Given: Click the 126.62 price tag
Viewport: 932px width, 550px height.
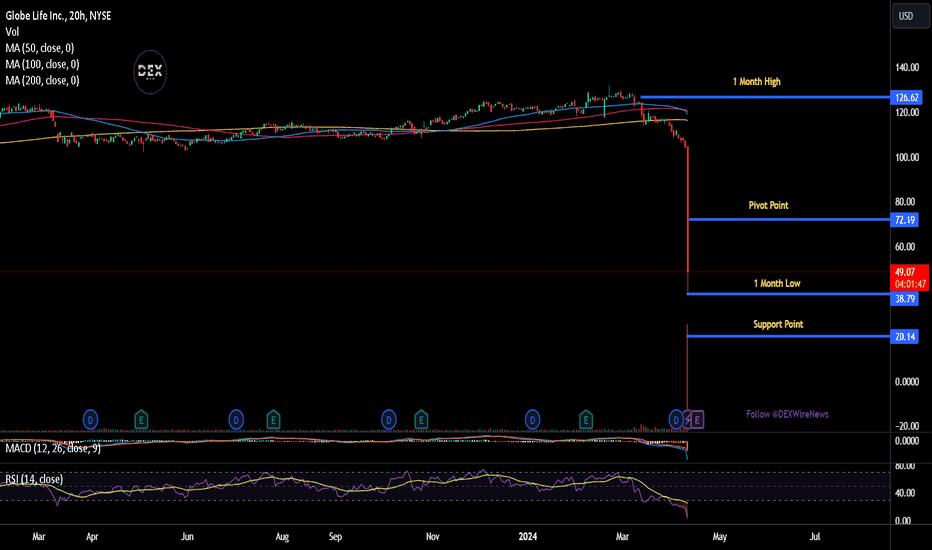Looking at the screenshot, I should pyautogui.click(x=906, y=98).
